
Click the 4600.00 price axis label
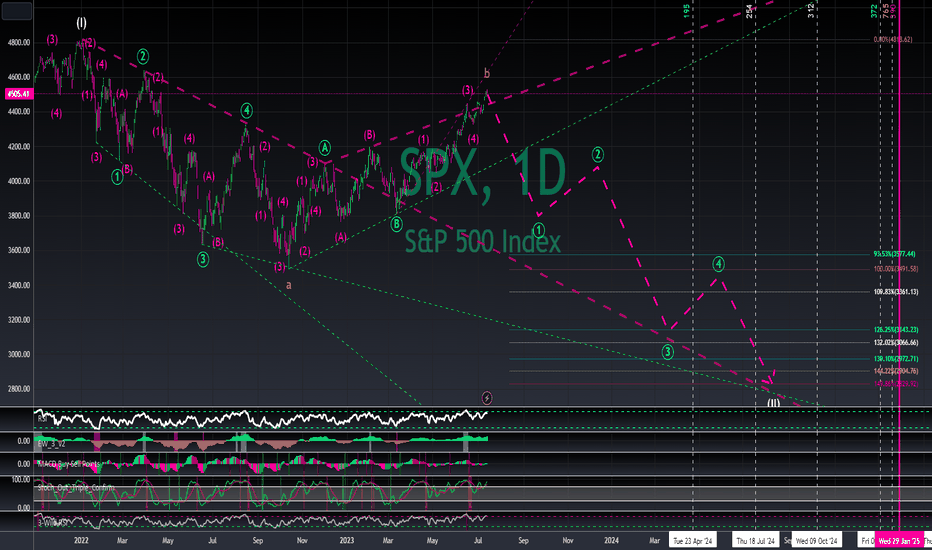pos(19,77)
